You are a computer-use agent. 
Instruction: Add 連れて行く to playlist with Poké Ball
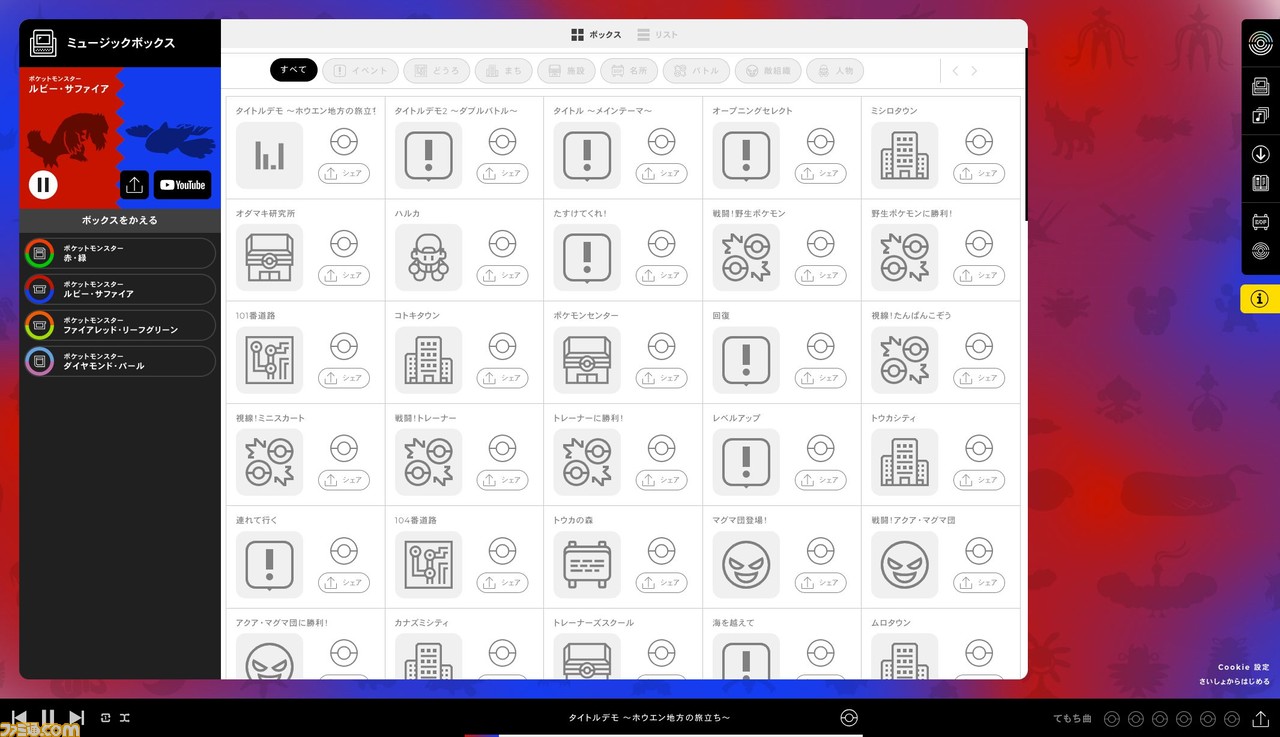click(x=343, y=550)
